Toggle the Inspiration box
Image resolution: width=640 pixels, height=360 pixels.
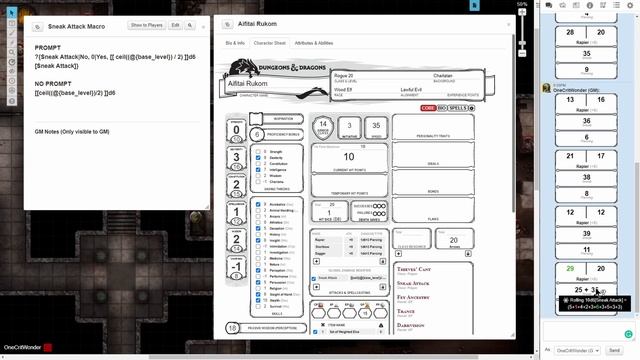(256, 119)
